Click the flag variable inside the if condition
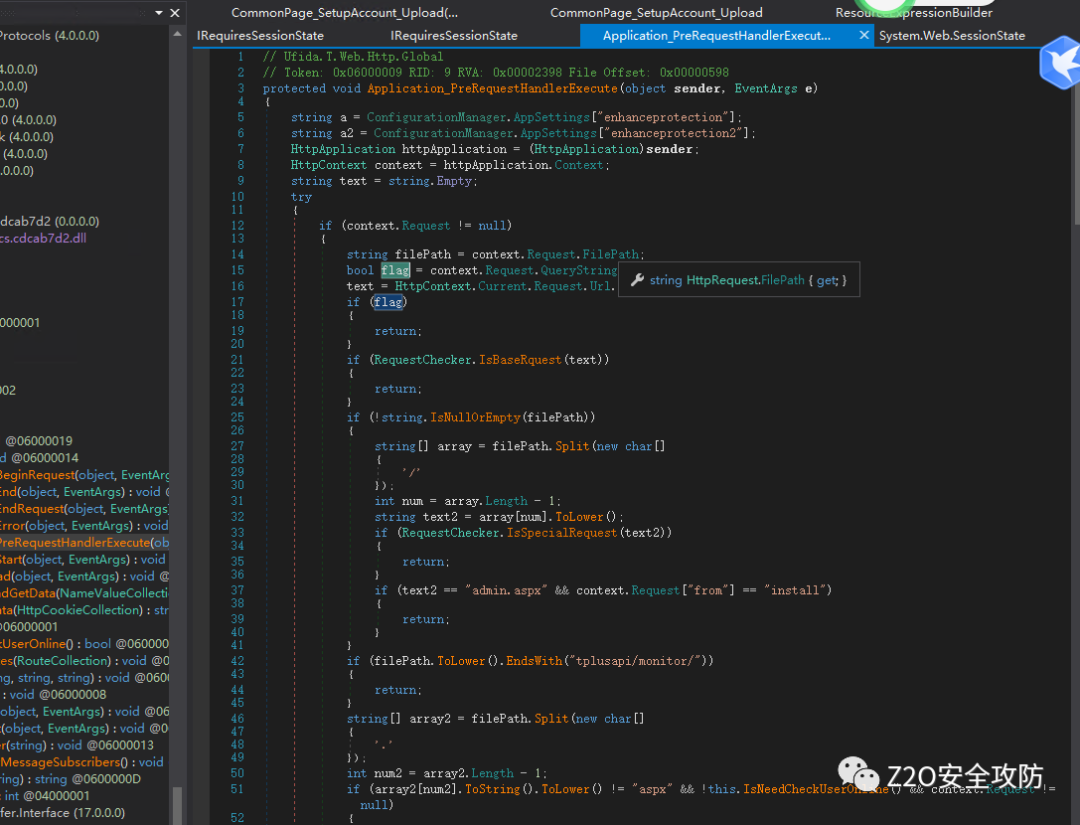1080x825 pixels. [389, 302]
